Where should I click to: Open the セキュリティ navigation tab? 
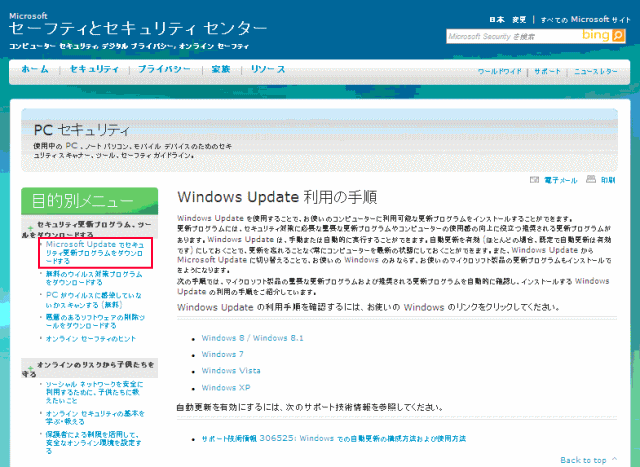94,69
